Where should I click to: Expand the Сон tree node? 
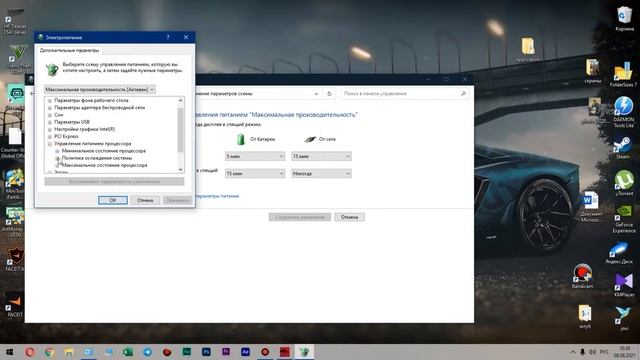click(x=50, y=115)
